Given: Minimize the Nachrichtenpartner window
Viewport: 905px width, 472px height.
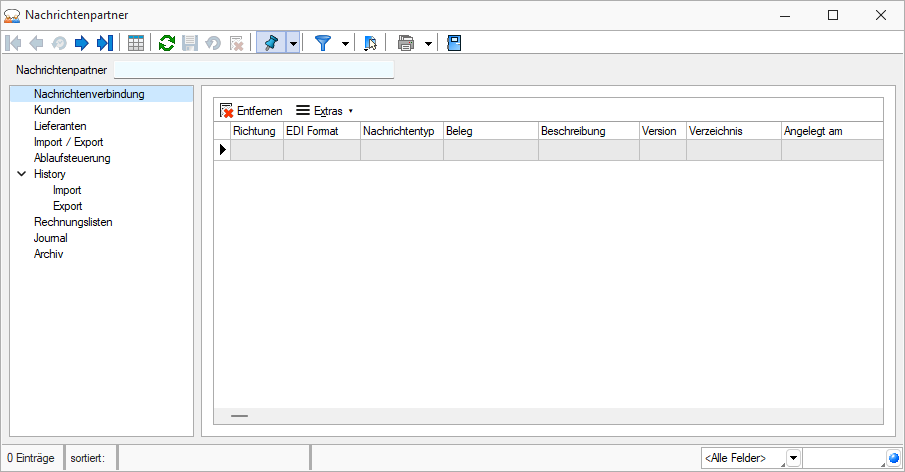Looking at the screenshot, I should [x=785, y=15].
